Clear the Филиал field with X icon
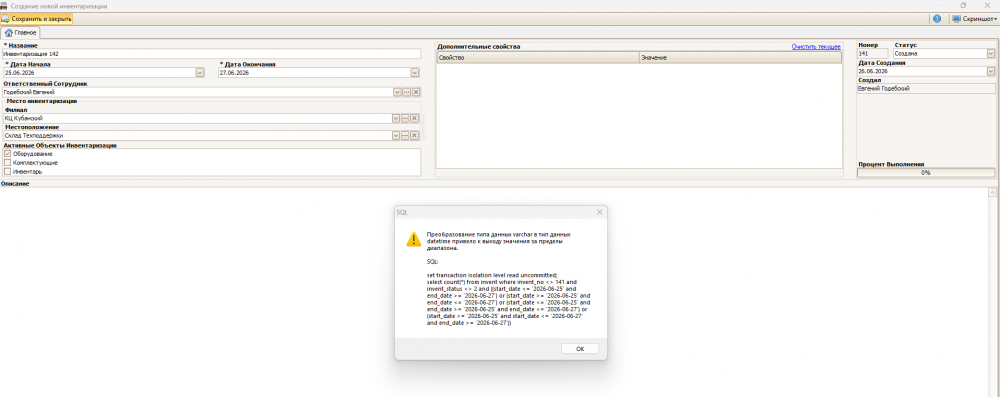The image size is (1000, 397). 414,119
